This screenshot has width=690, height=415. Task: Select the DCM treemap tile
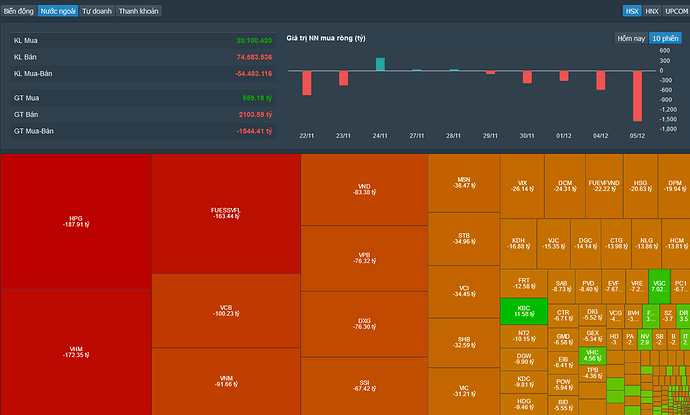pos(565,186)
